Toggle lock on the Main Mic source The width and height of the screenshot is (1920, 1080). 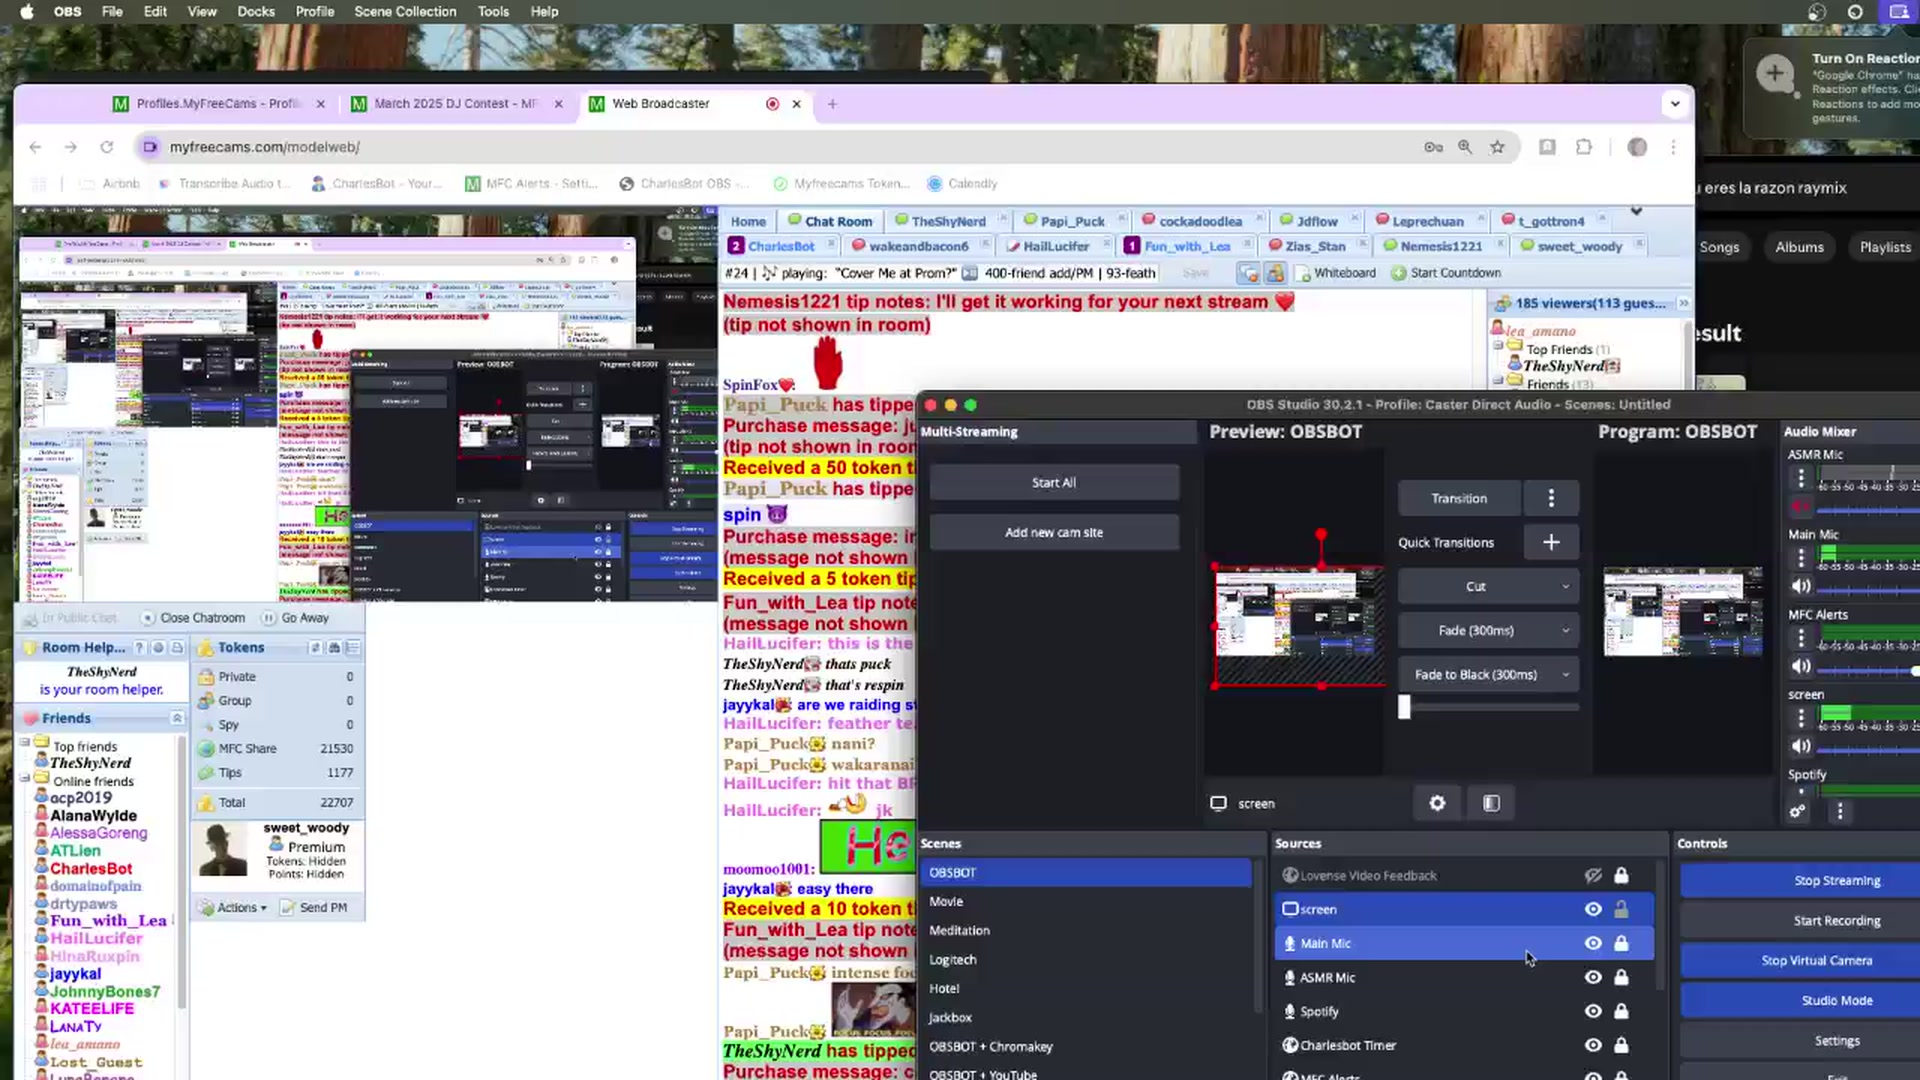tap(1621, 943)
